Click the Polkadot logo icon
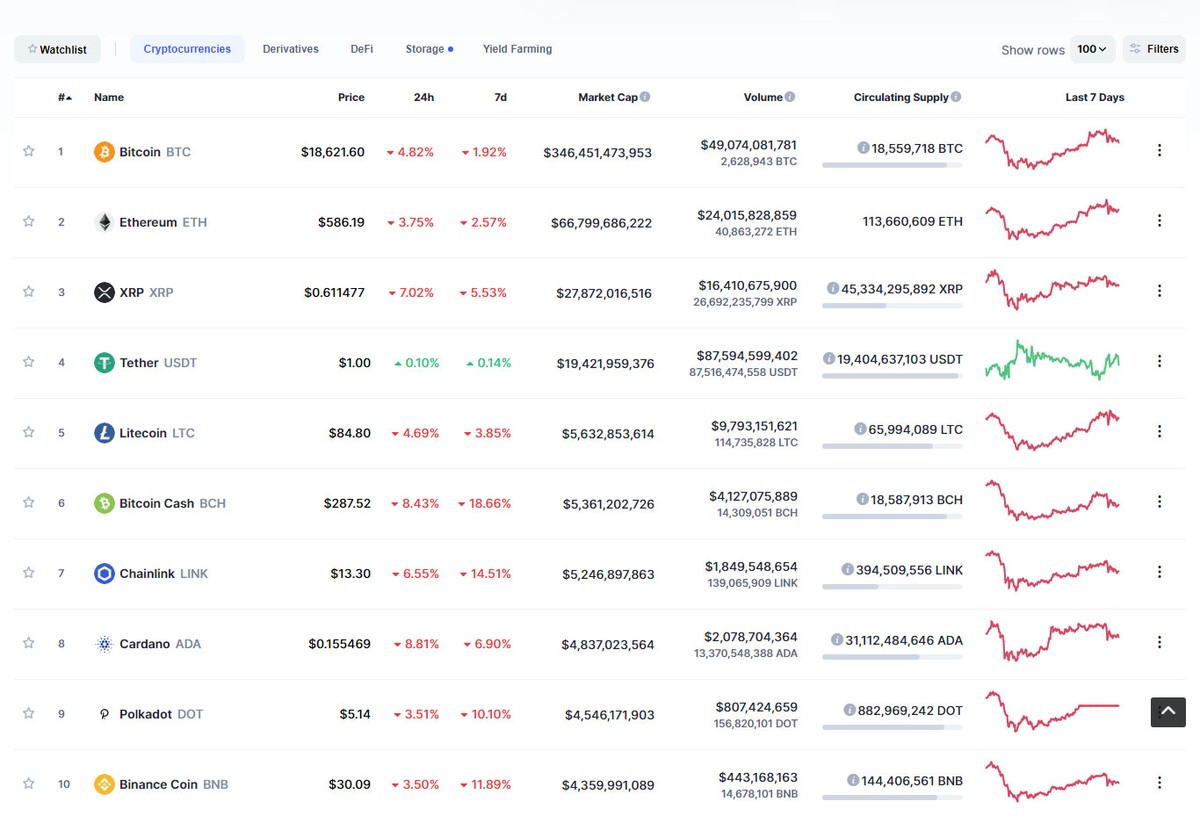 [104, 714]
